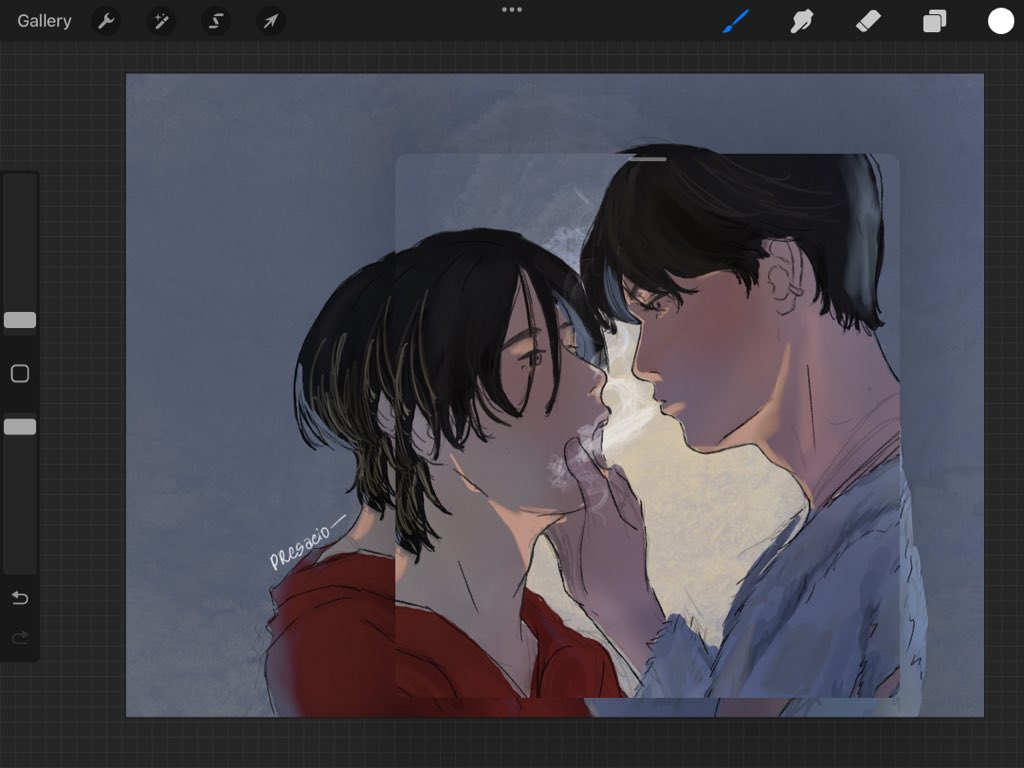
Task: Open the Gallery view
Action: click(x=44, y=21)
